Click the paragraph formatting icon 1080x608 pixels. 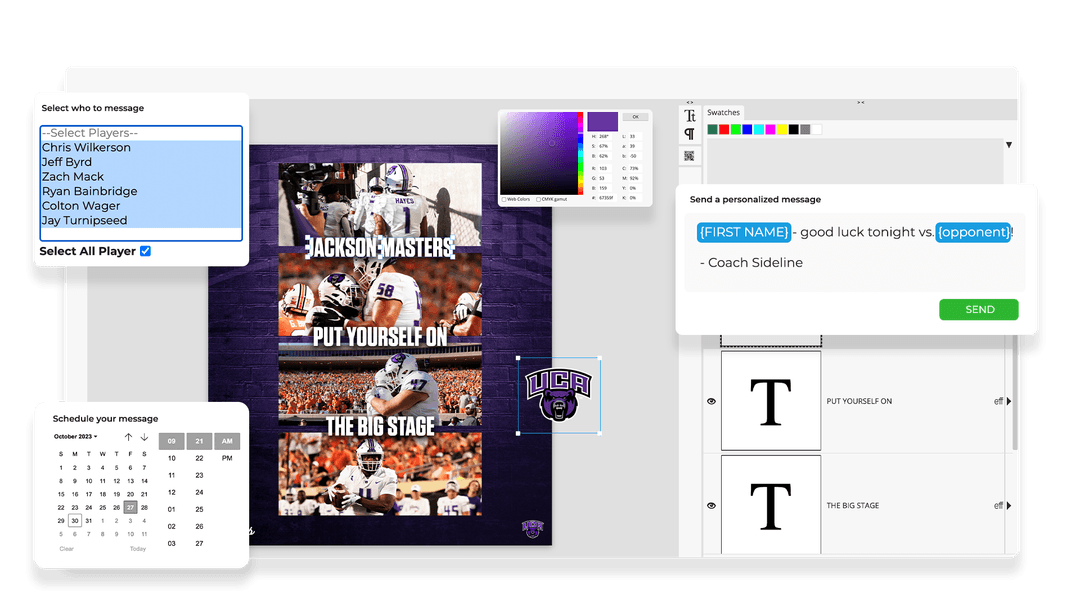[x=690, y=132]
